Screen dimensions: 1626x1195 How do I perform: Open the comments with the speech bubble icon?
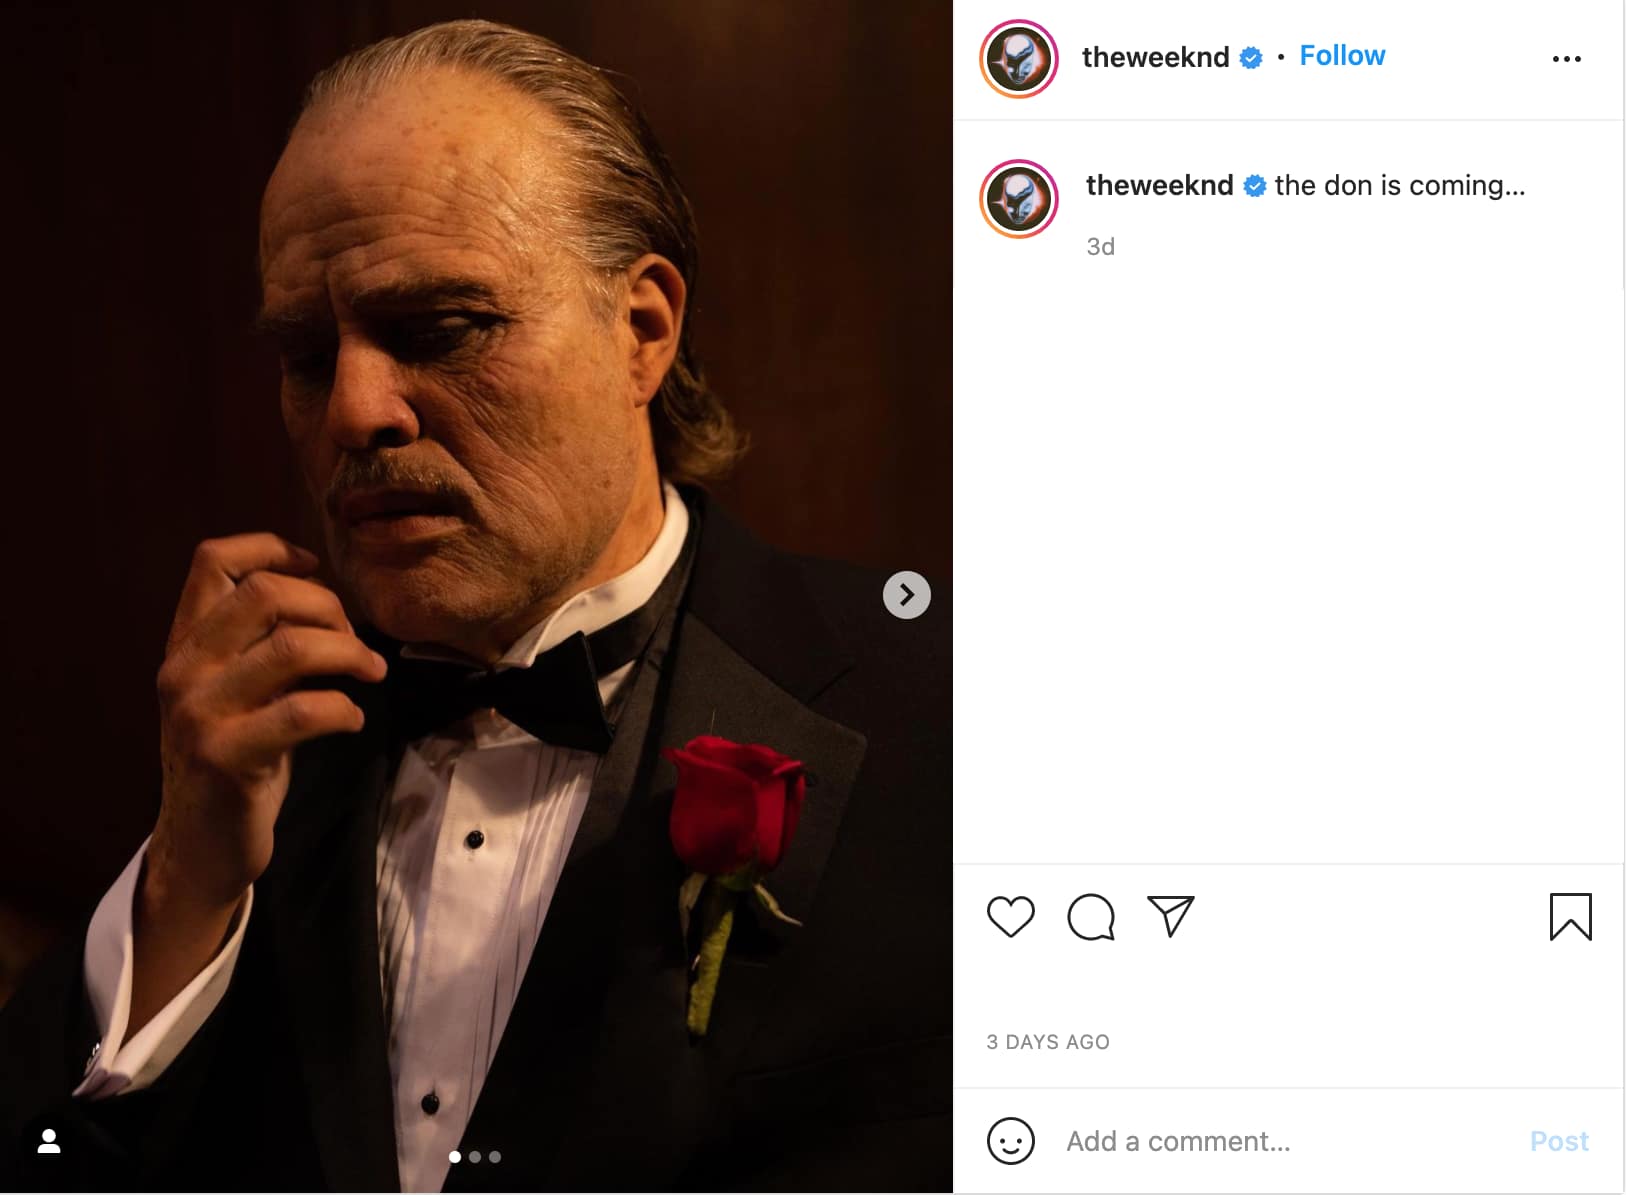[x=1091, y=917]
